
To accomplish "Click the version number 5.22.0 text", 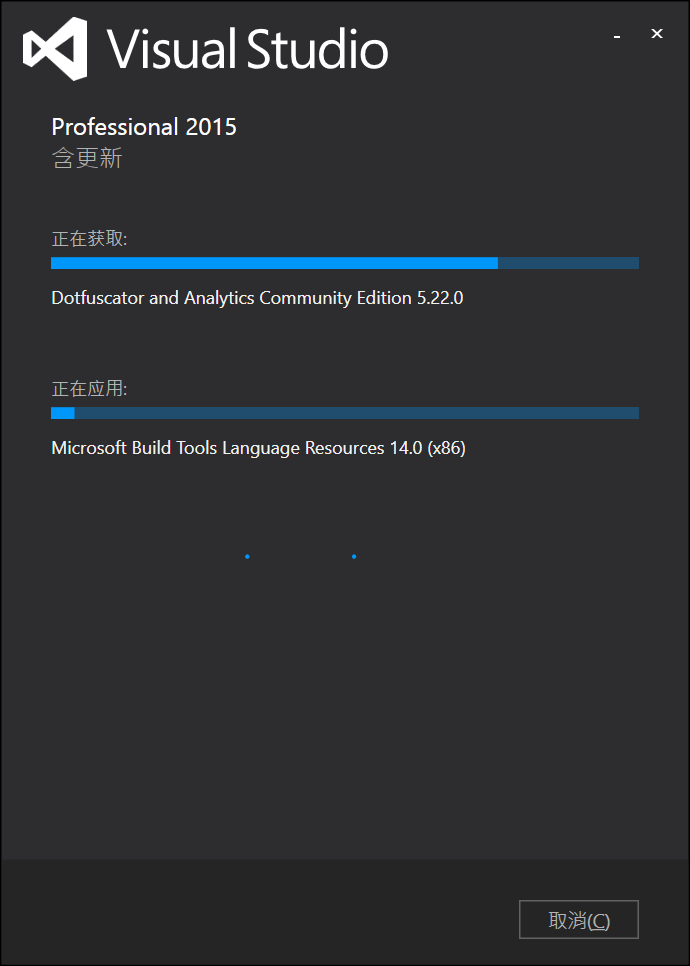I will coord(440,298).
